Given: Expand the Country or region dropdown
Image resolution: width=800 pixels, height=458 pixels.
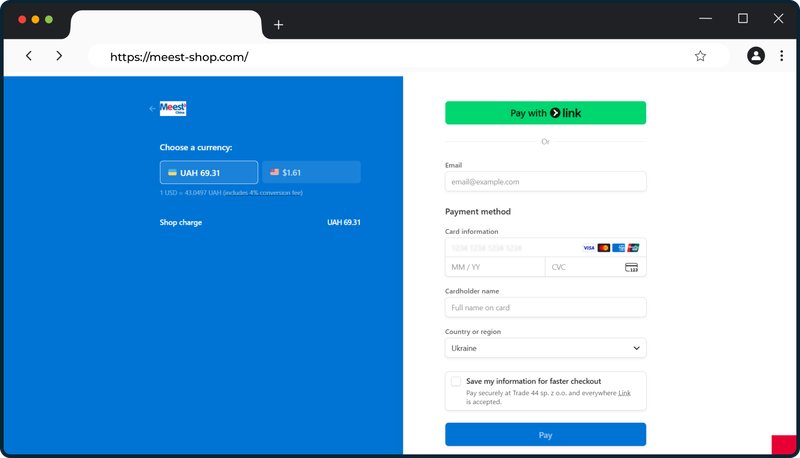Looking at the screenshot, I should tap(545, 348).
